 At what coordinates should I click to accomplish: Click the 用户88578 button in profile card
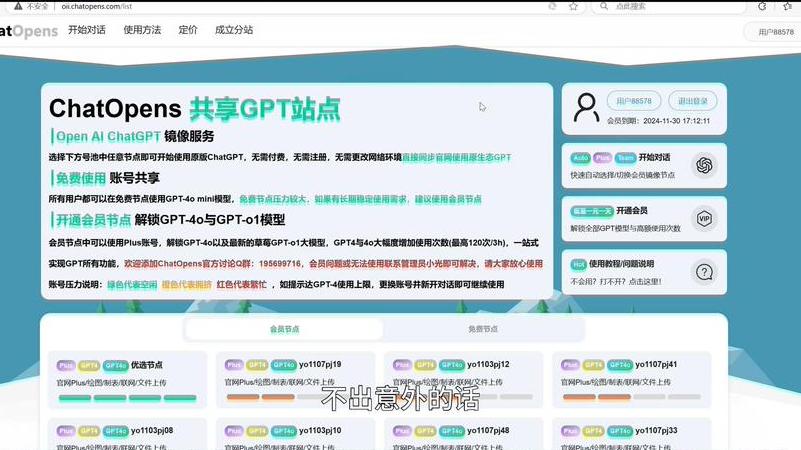pyautogui.click(x=633, y=101)
